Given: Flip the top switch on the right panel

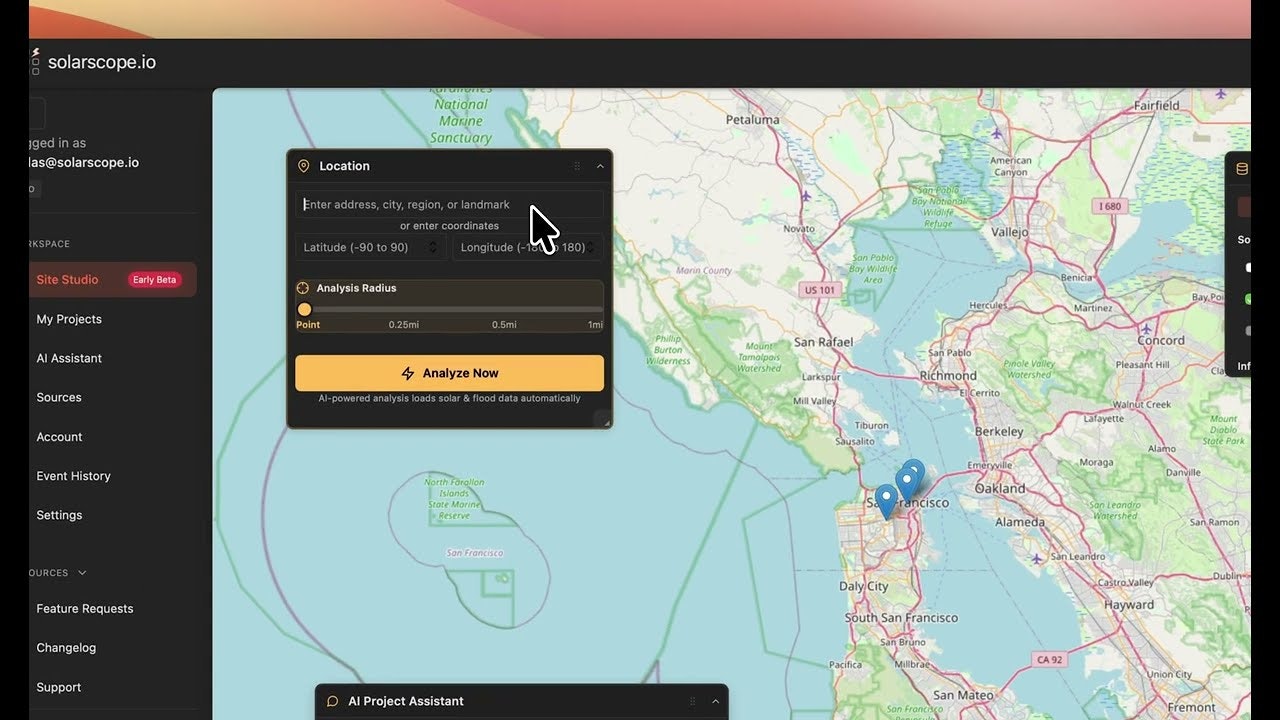Looking at the screenshot, I should tap(1247, 267).
